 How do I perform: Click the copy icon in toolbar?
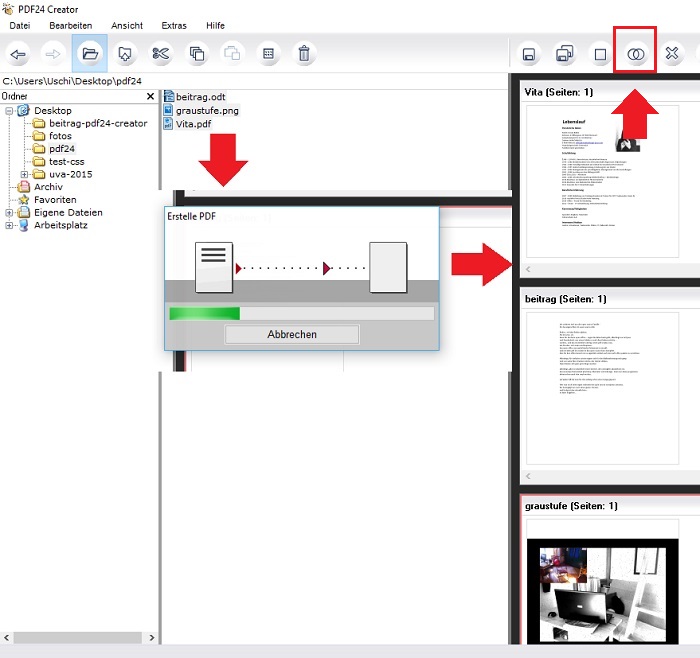[197, 54]
